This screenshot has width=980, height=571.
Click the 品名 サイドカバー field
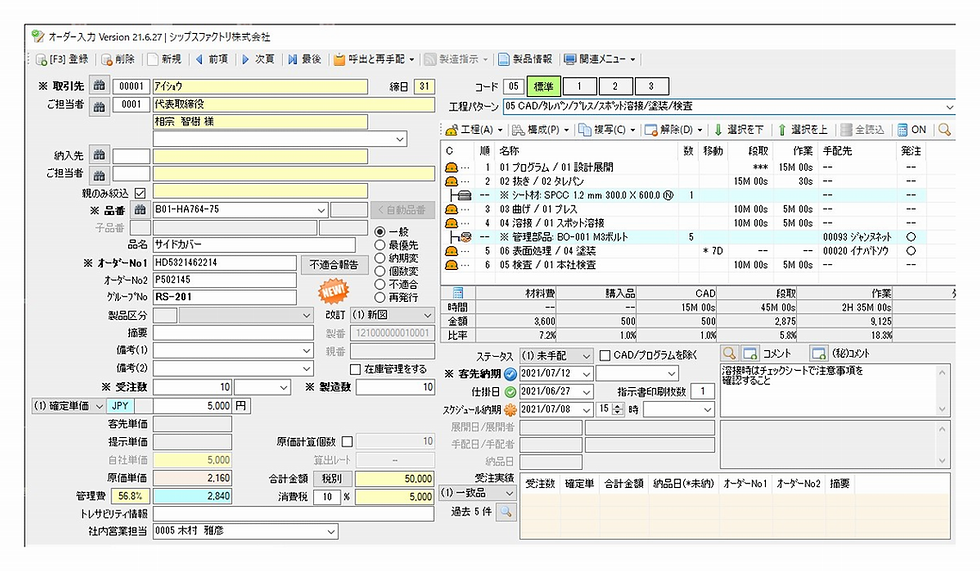click(254, 245)
